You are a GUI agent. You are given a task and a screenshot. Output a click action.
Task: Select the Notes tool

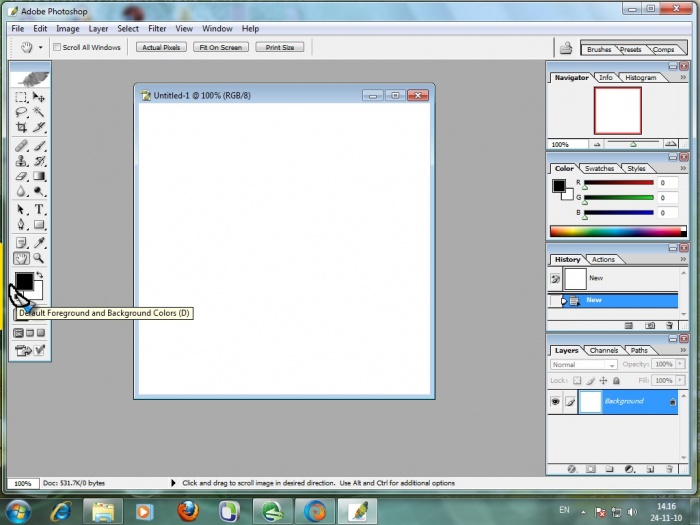[x=21, y=243]
